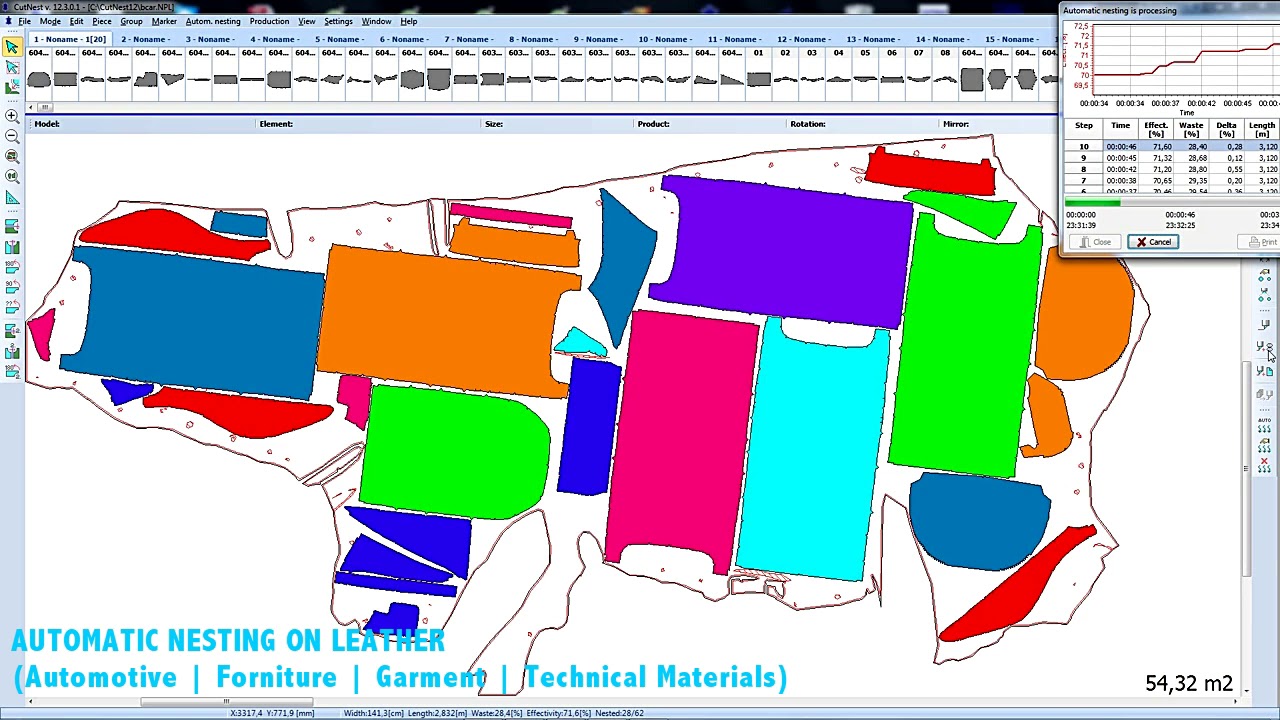Image resolution: width=1280 pixels, height=720 pixels.
Task: Select the arrow pointer tool
Action: pos(12,46)
